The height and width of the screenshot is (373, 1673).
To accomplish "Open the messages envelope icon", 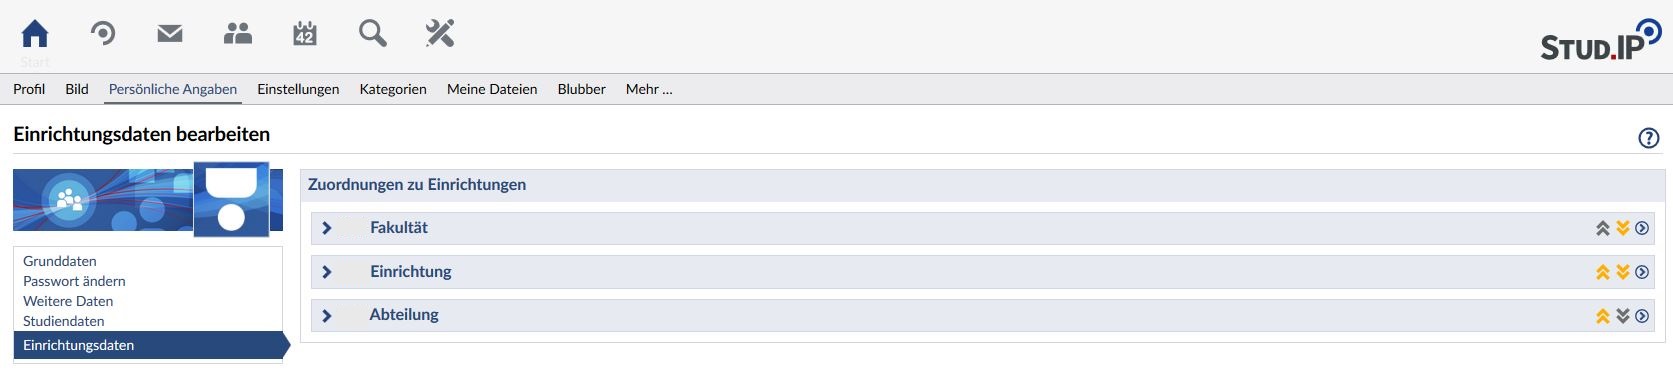I will [x=170, y=34].
